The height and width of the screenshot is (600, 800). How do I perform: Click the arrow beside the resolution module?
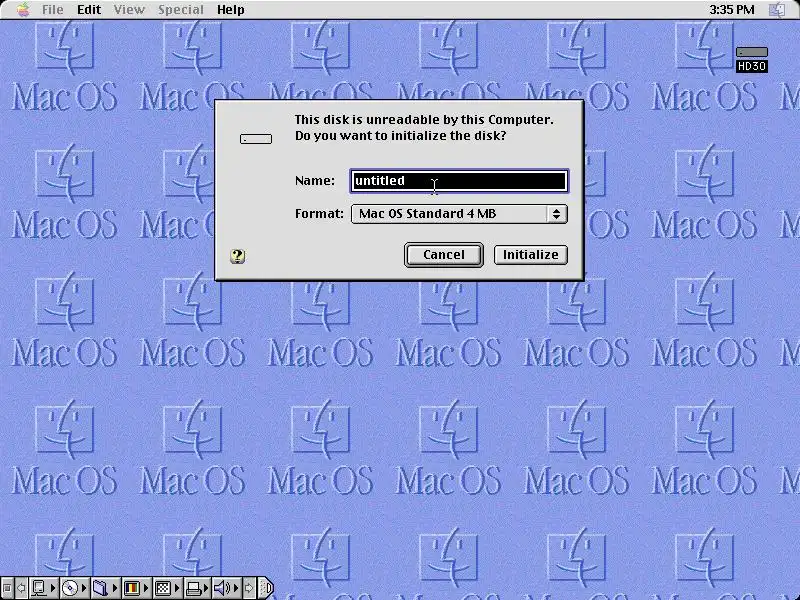click(x=177, y=588)
